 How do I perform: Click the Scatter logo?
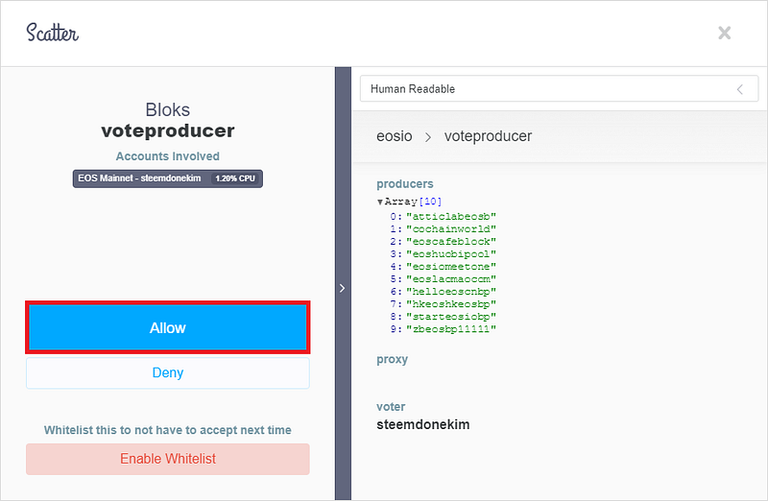coord(52,32)
